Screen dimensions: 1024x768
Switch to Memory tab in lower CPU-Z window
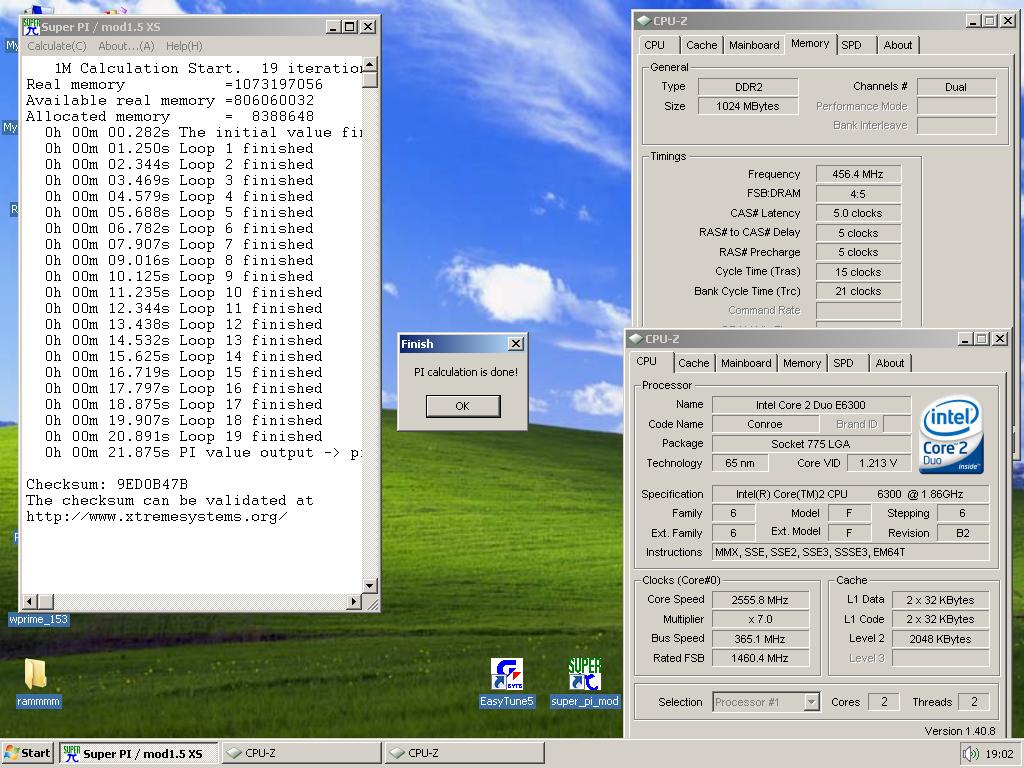click(802, 363)
